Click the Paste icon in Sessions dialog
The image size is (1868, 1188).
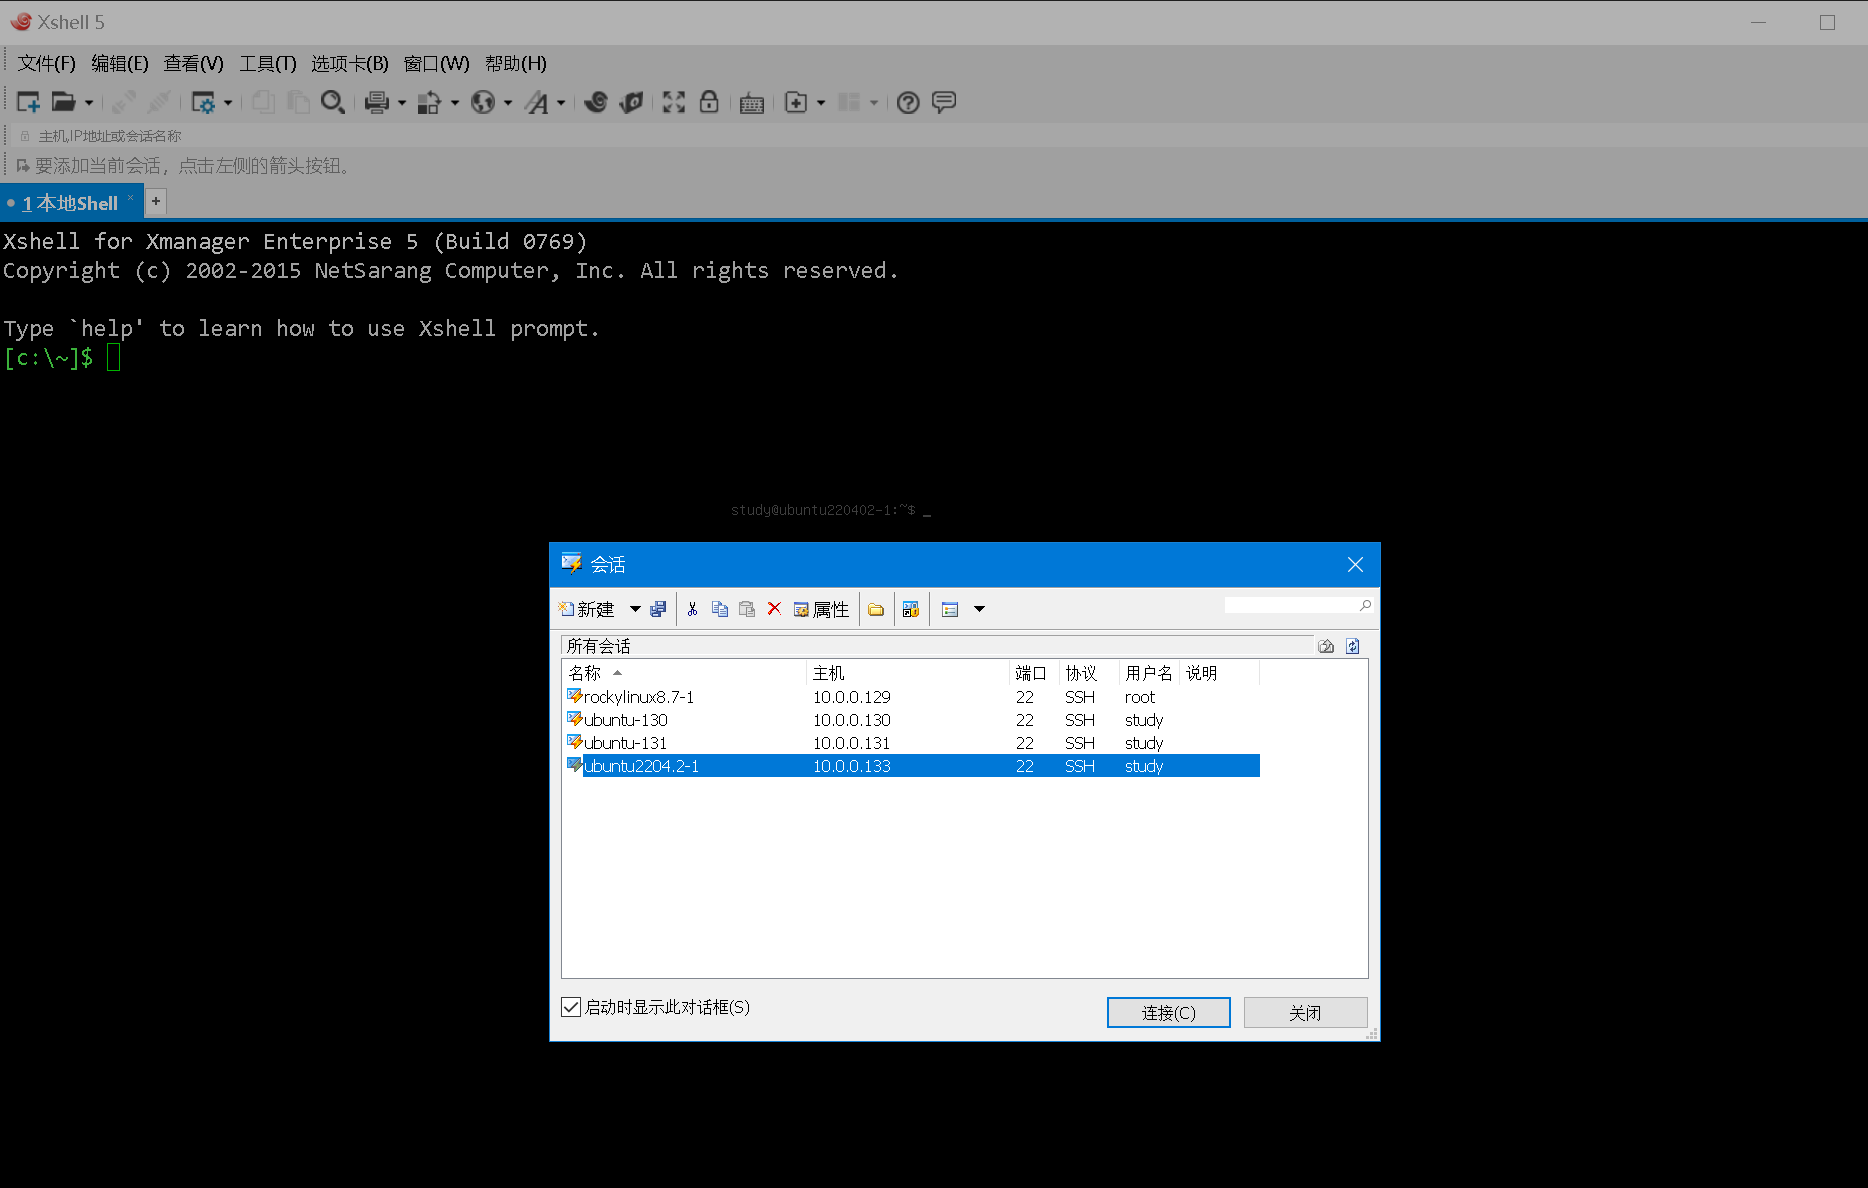coord(747,609)
